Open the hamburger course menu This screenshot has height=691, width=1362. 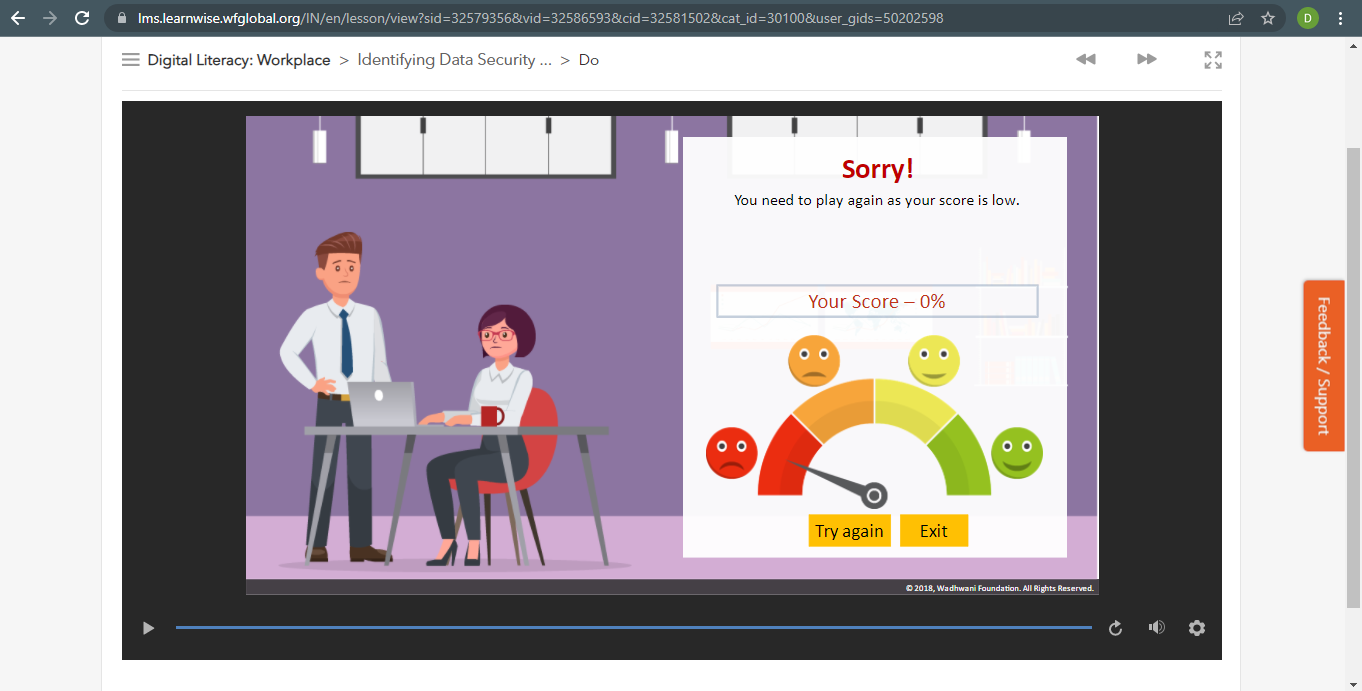[130, 60]
